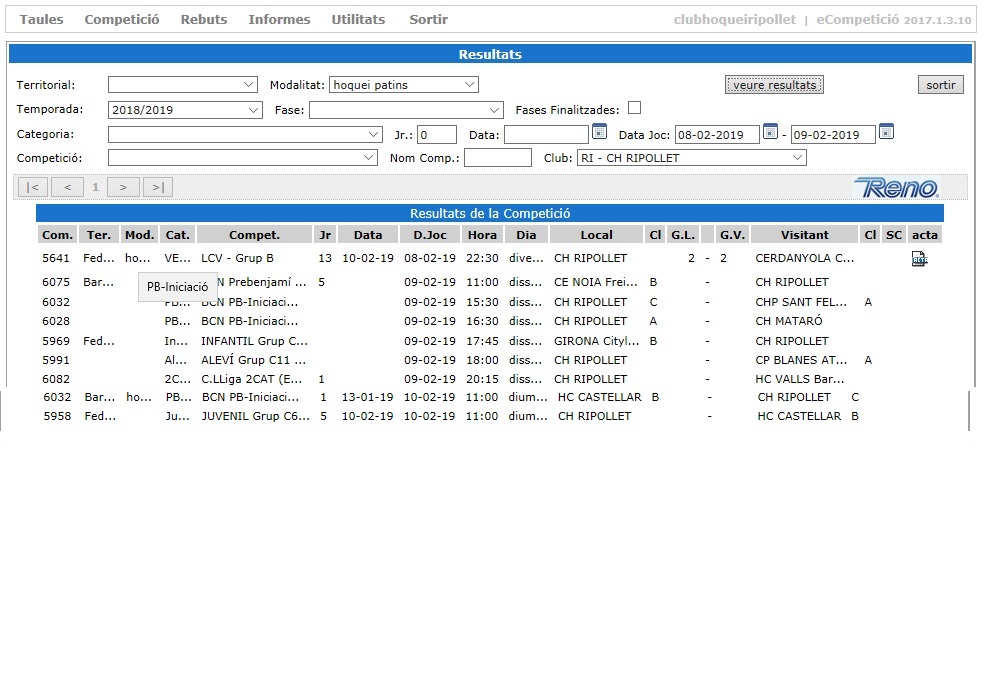Click the sortir button
Viewport: 1000px width, 674px height.
pos(941,85)
